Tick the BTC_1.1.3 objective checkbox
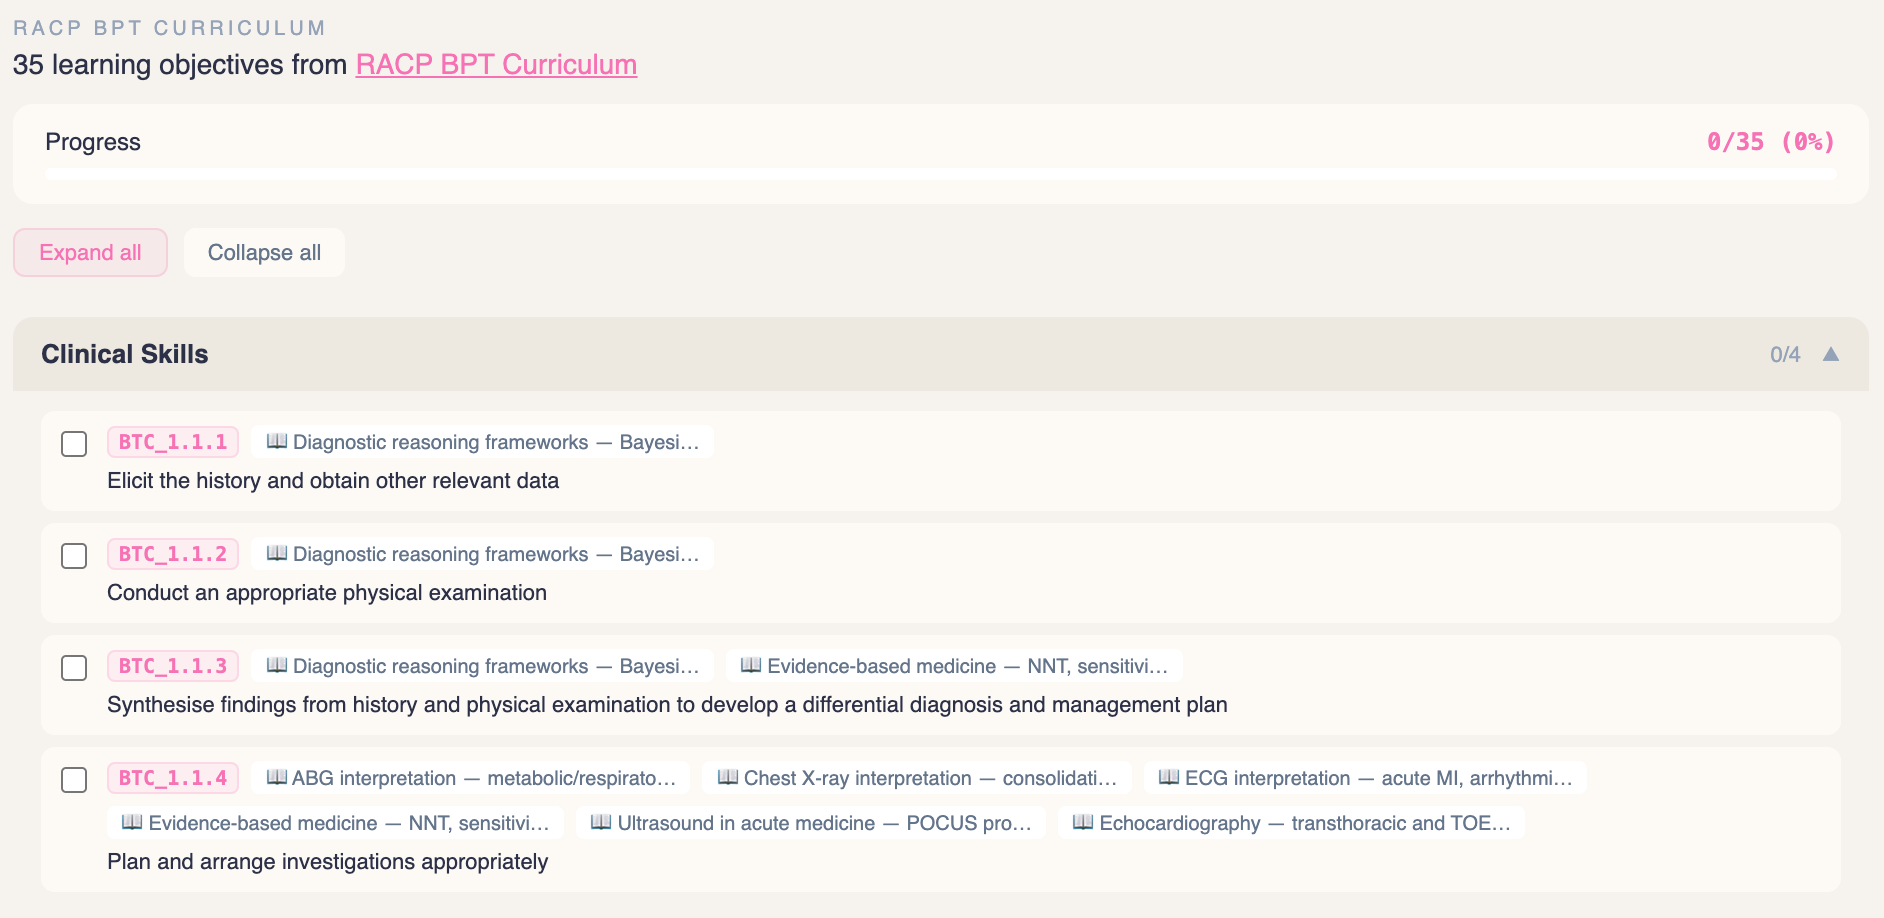 point(74,667)
